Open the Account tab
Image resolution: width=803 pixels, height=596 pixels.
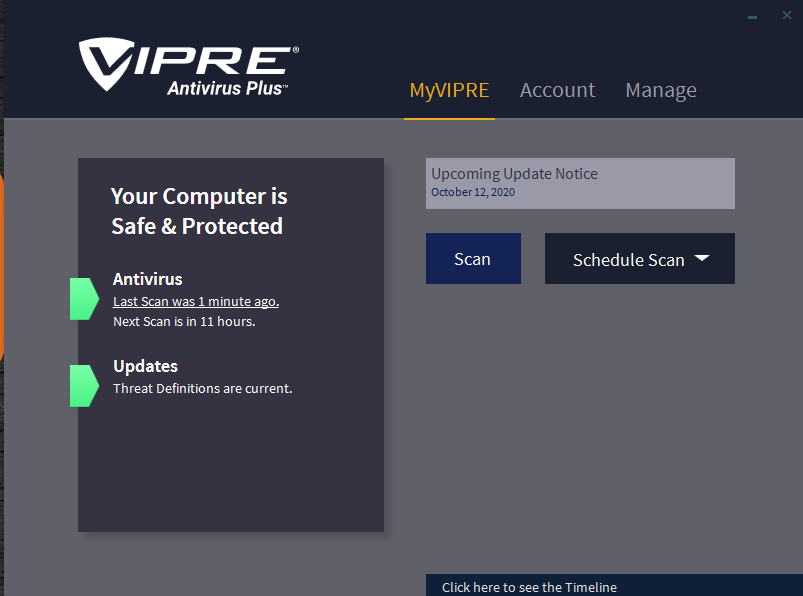pos(557,90)
